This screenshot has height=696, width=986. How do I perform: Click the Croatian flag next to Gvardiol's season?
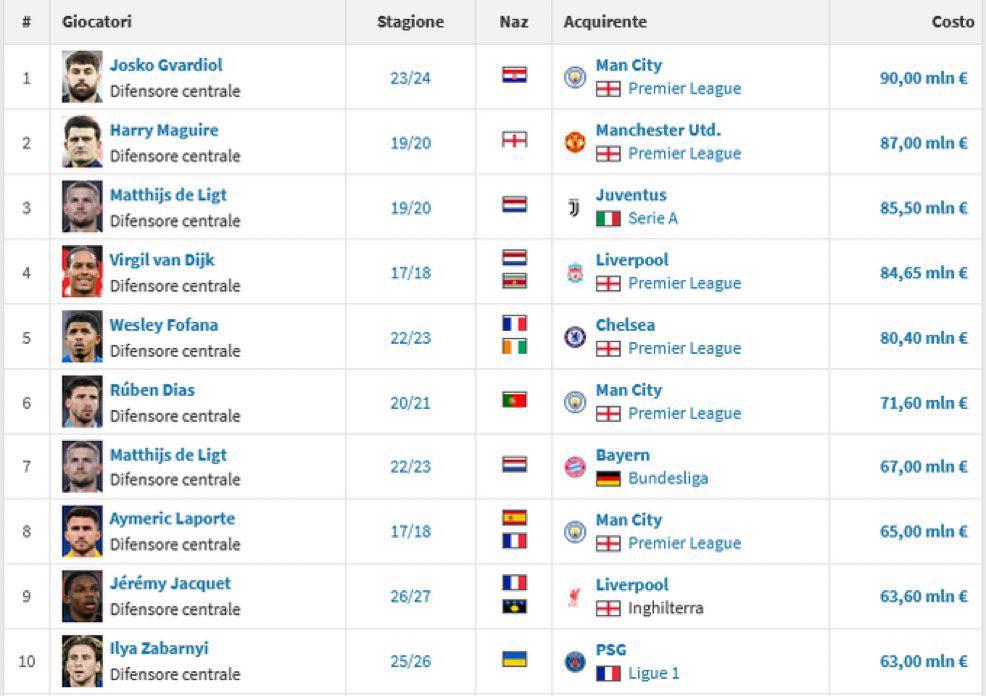click(x=513, y=72)
